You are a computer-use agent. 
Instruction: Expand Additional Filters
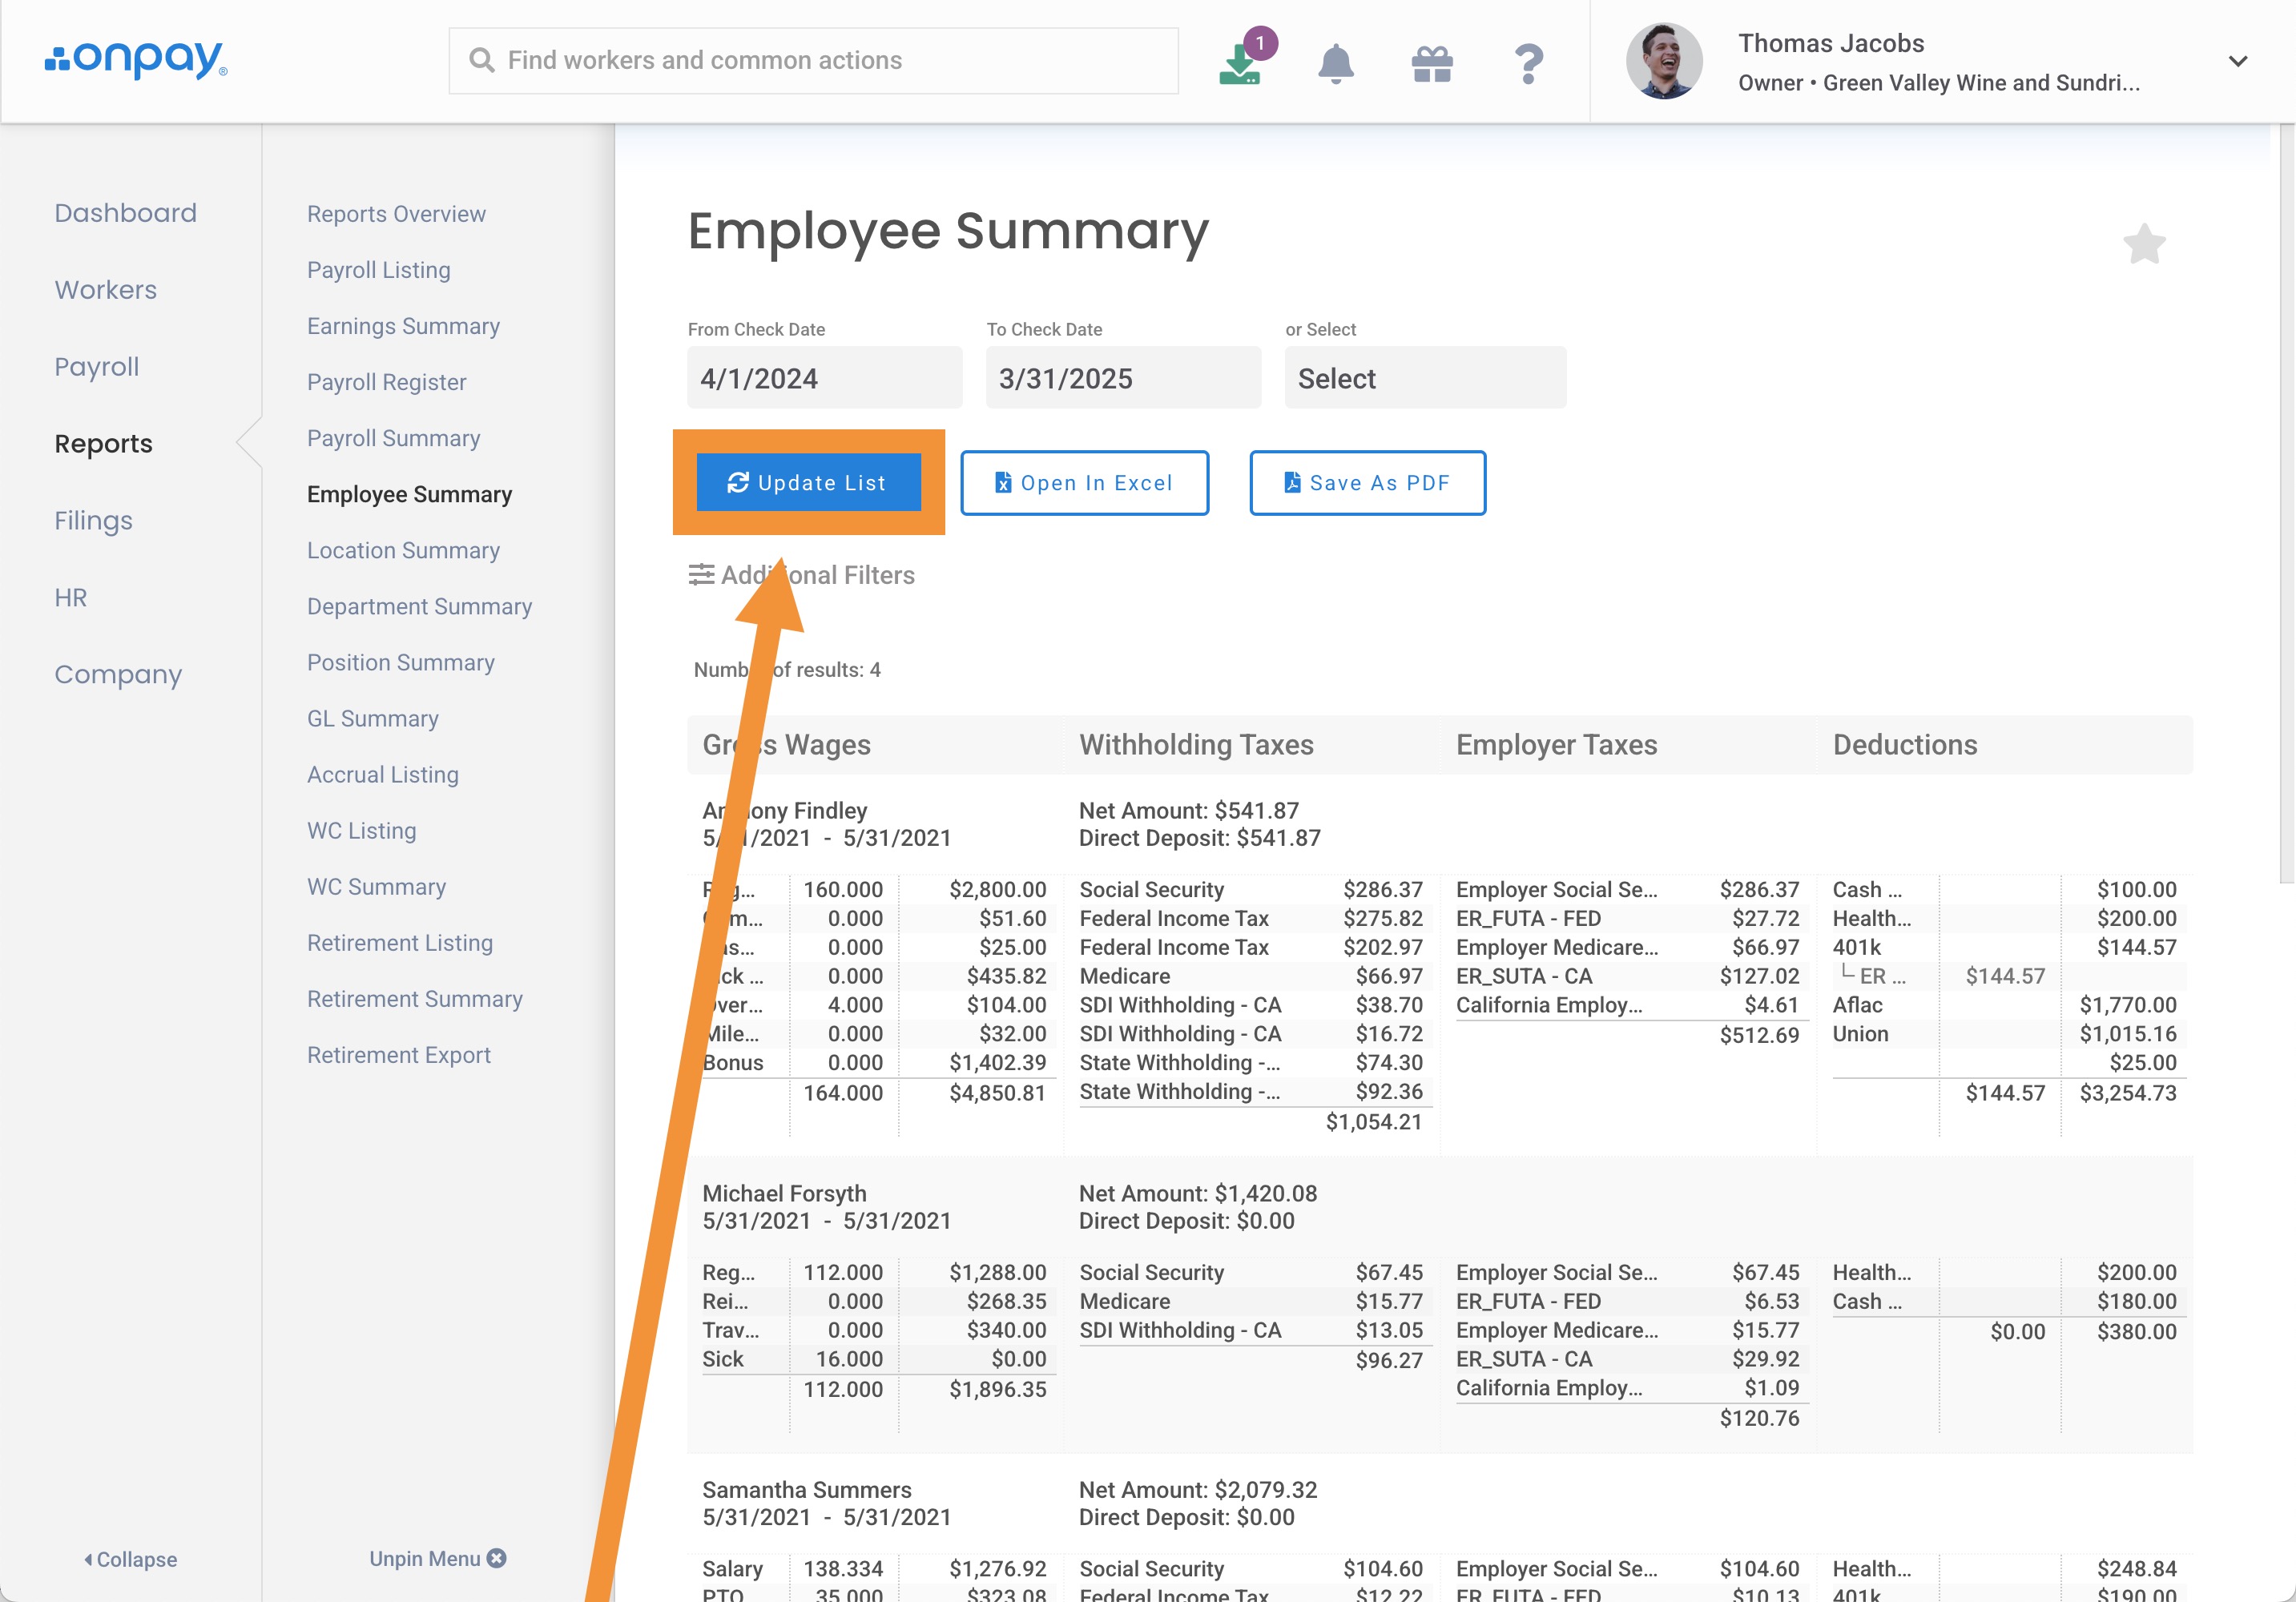click(x=801, y=575)
